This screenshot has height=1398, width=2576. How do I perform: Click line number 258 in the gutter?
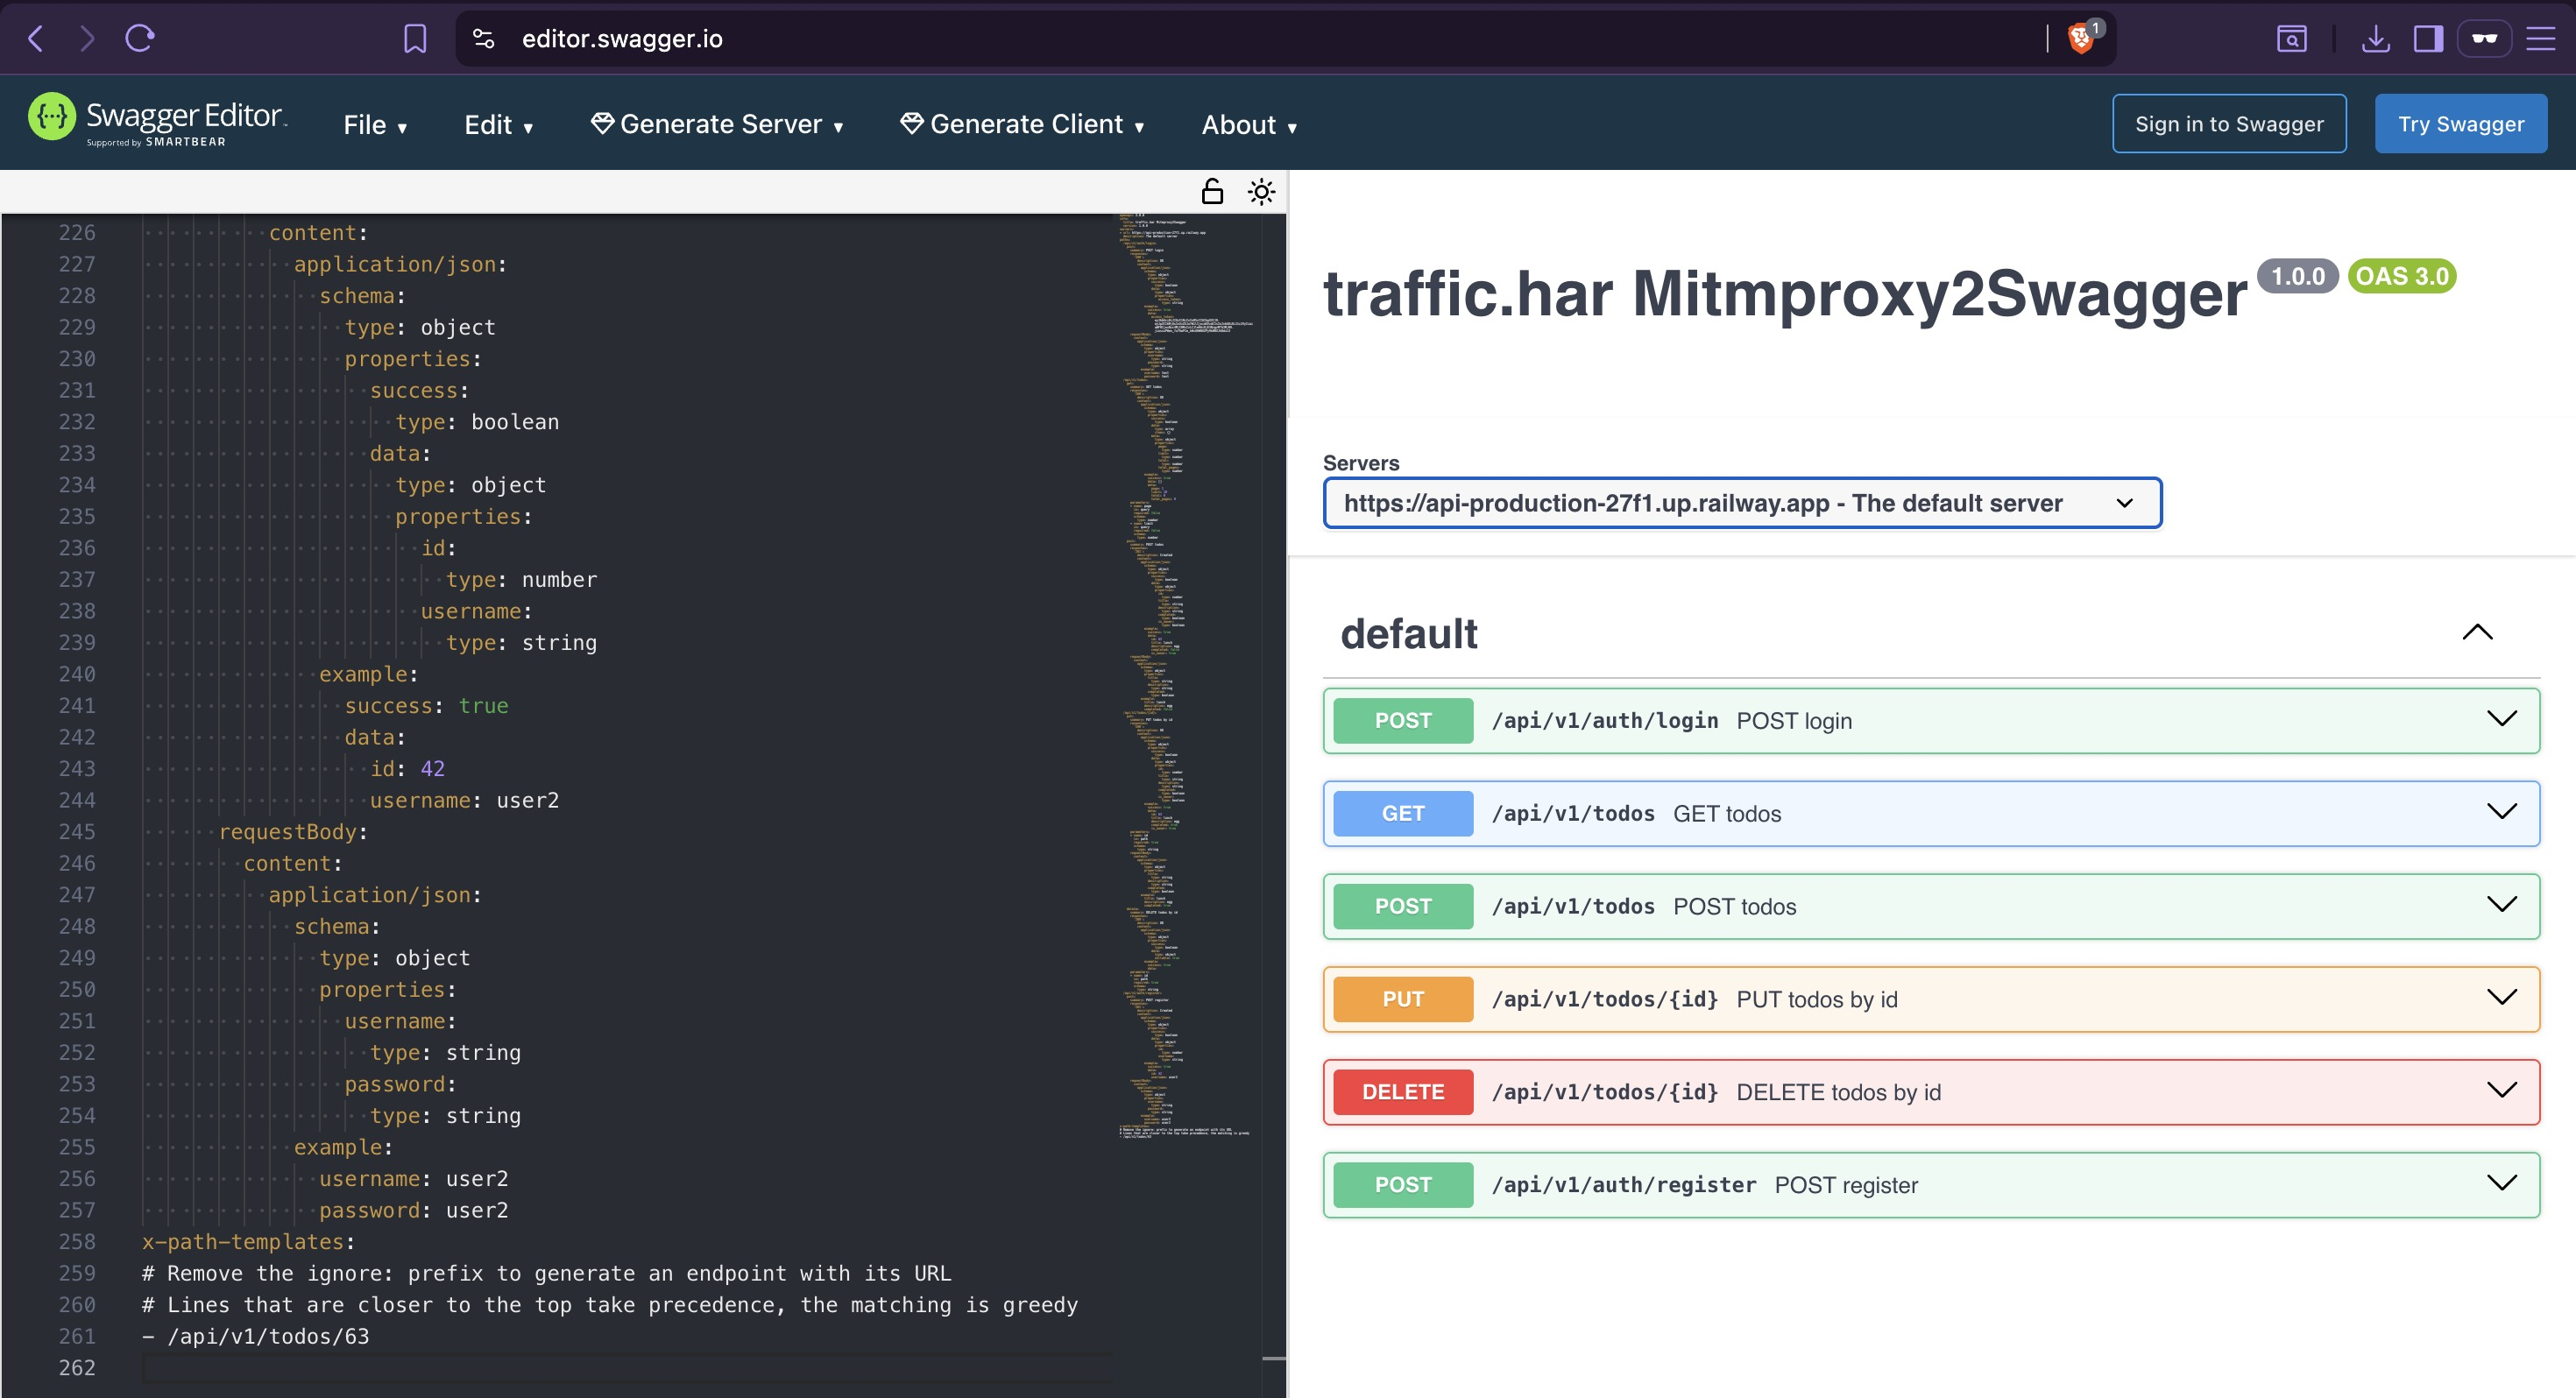77,1242
